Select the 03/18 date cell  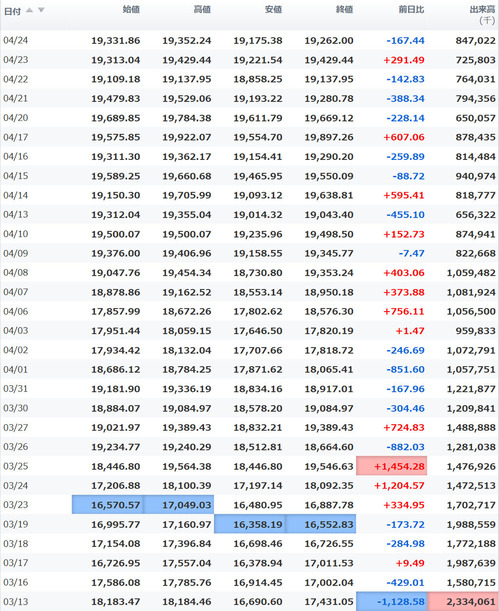point(16,544)
